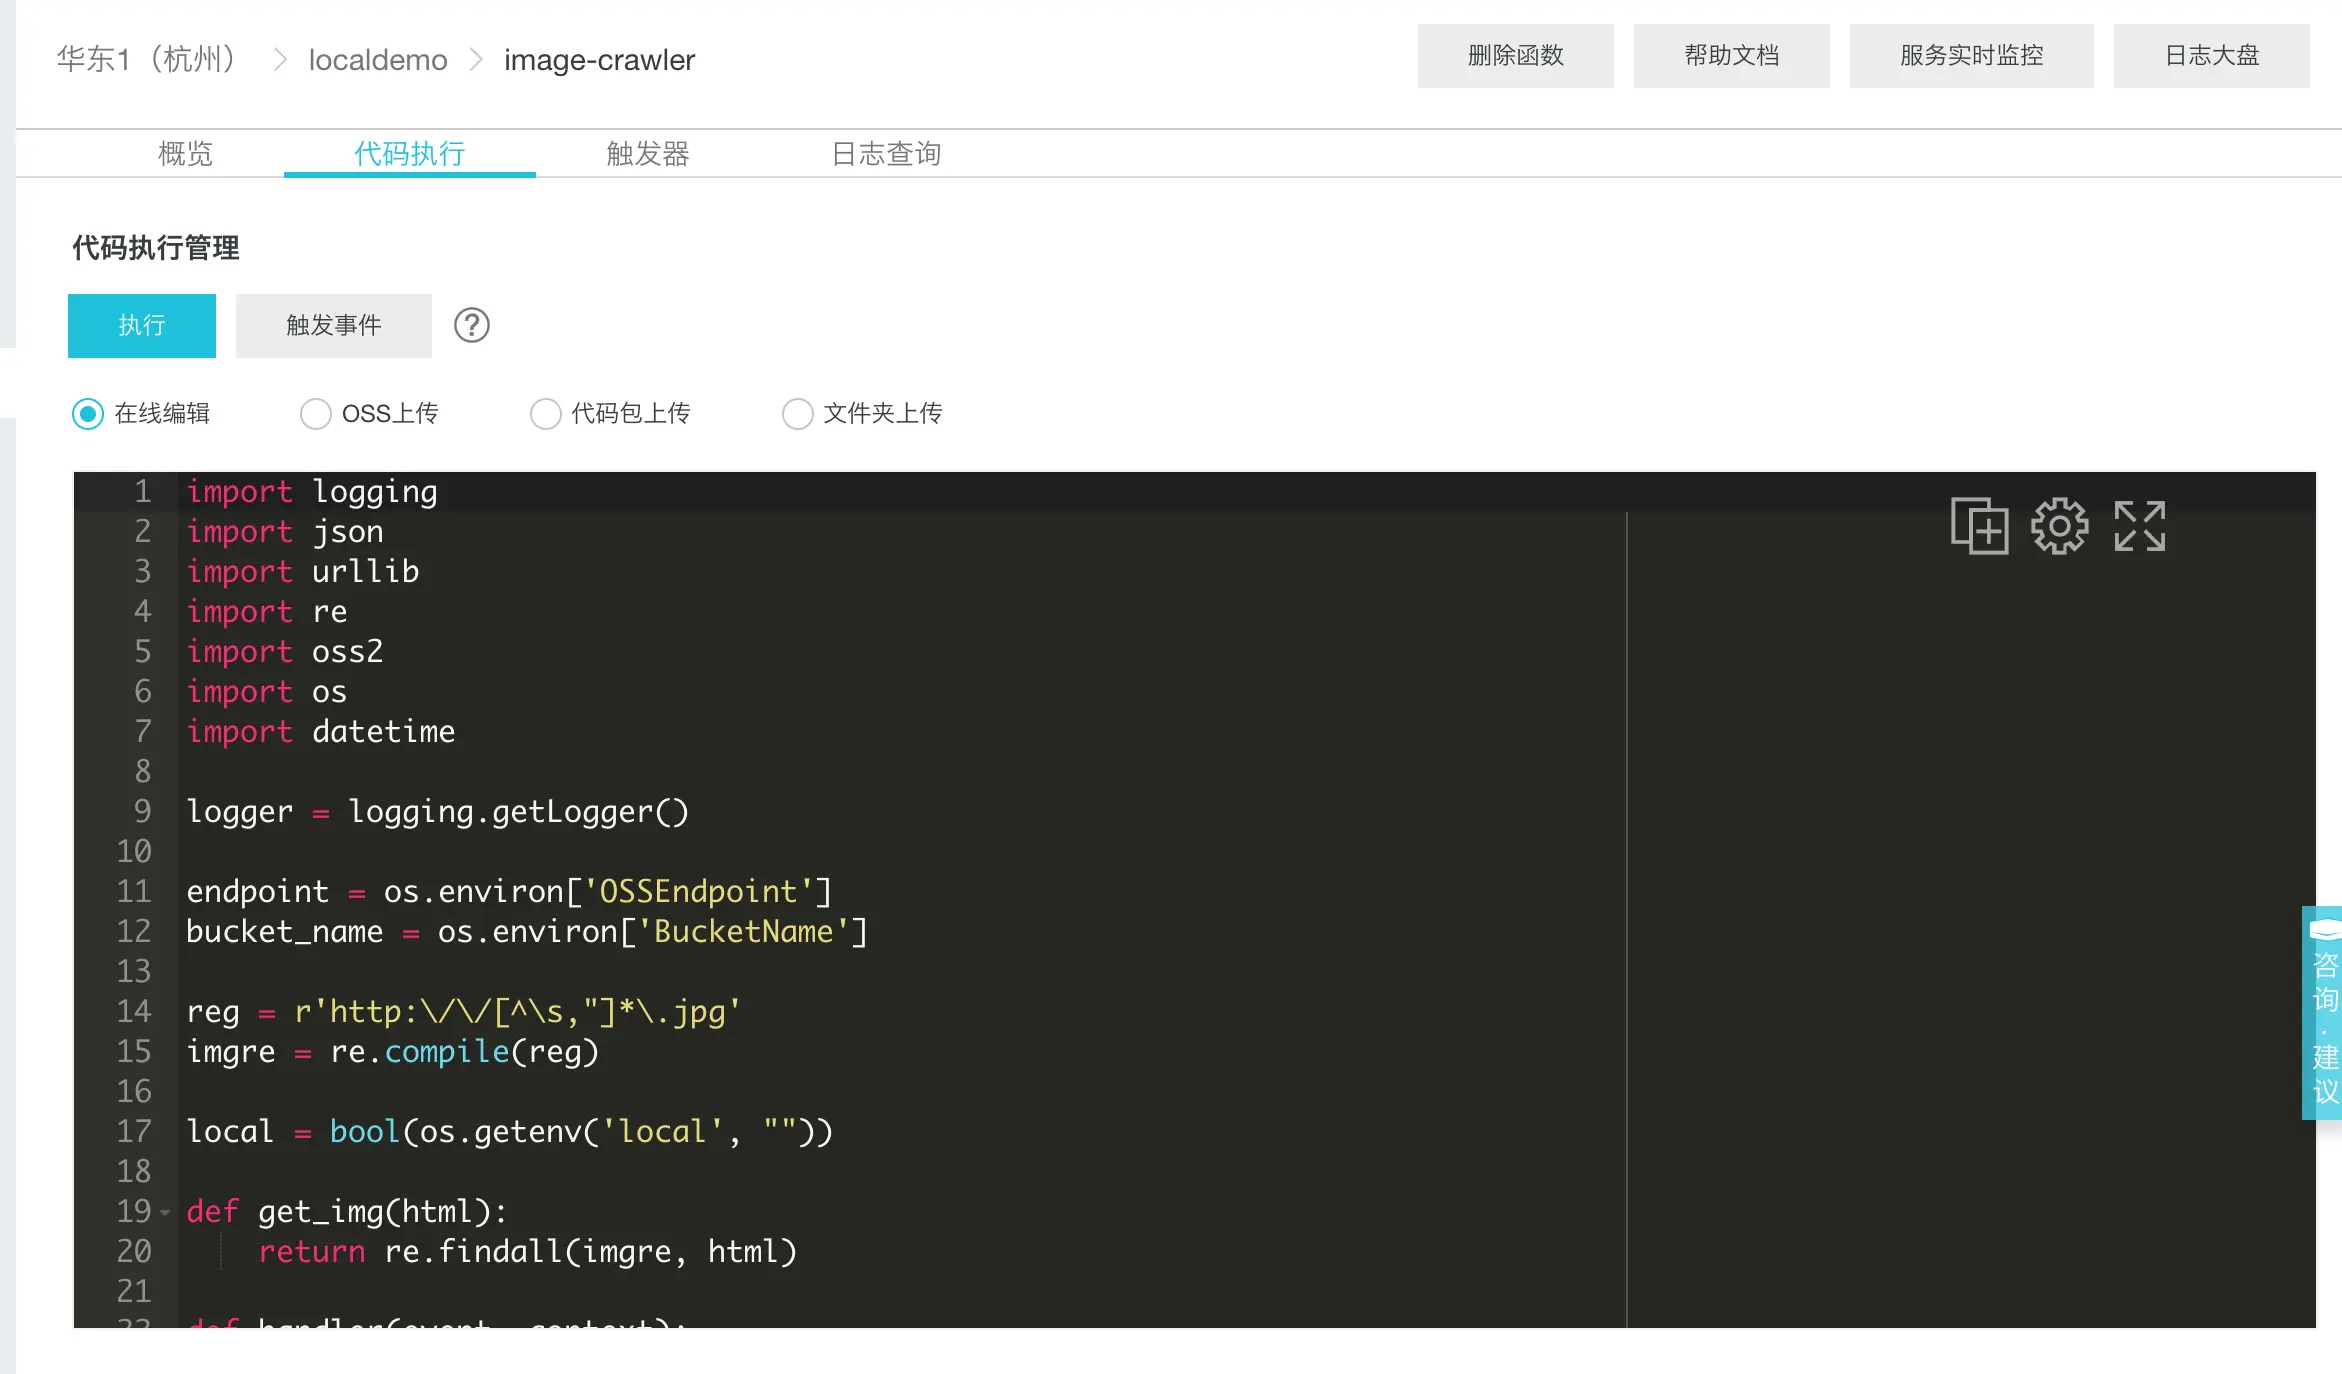
Task: Click the help question mark icon
Action: click(x=471, y=325)
